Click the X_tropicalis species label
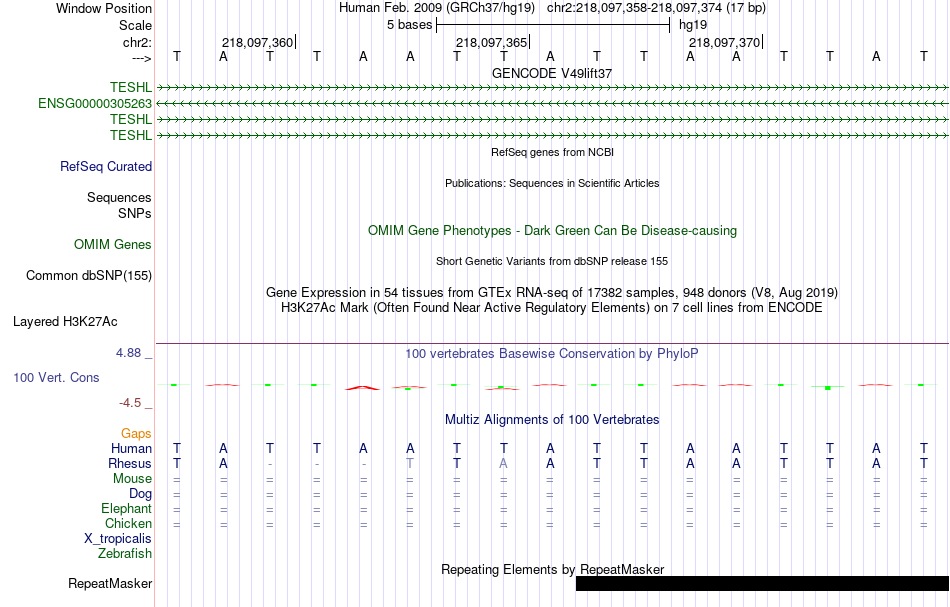950x607 pixels. pos(118,539)
